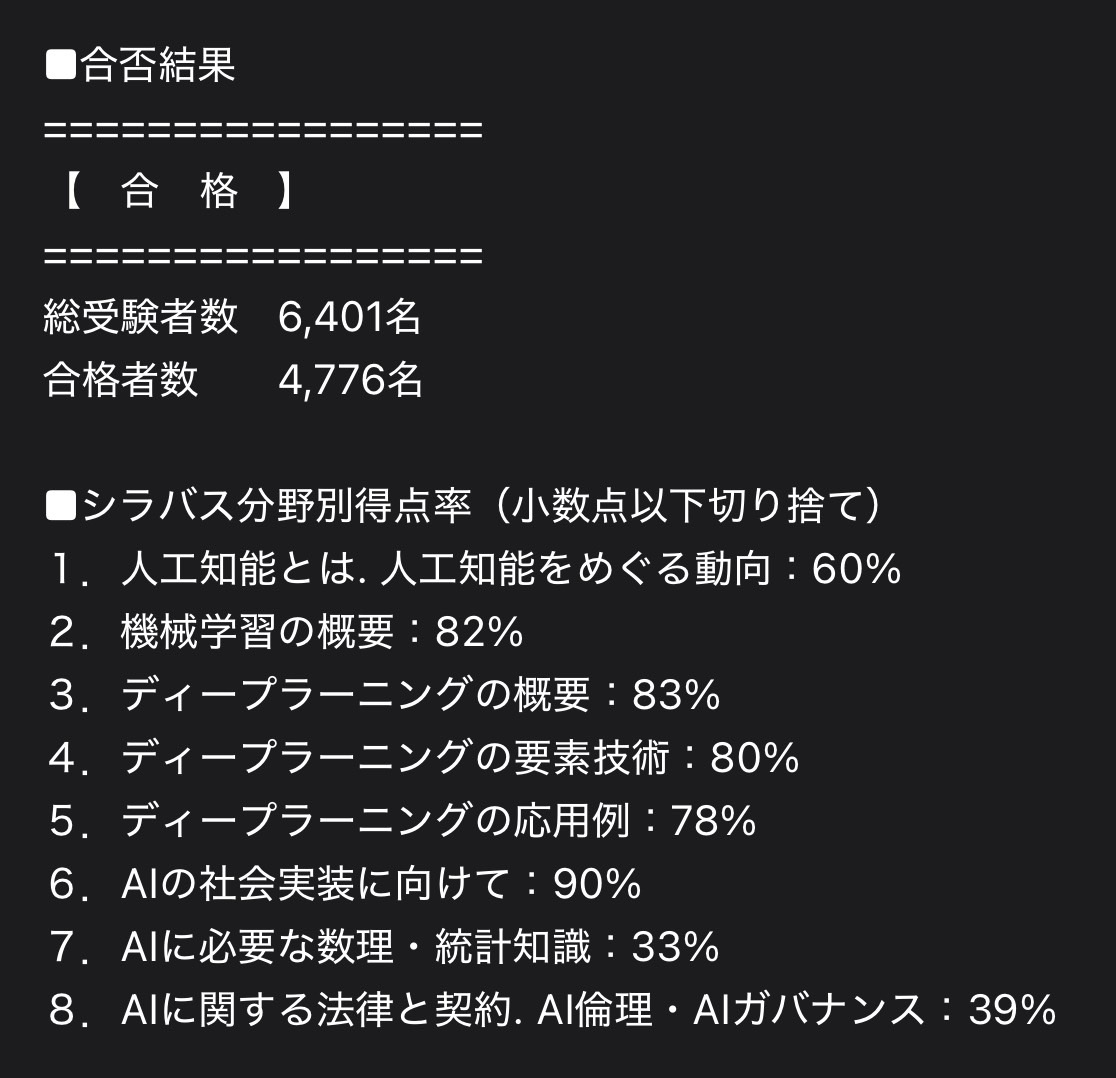This screenshot has height=1078, width=1116.
Task: Click the 33% score value
Action: tap(676, 947)
